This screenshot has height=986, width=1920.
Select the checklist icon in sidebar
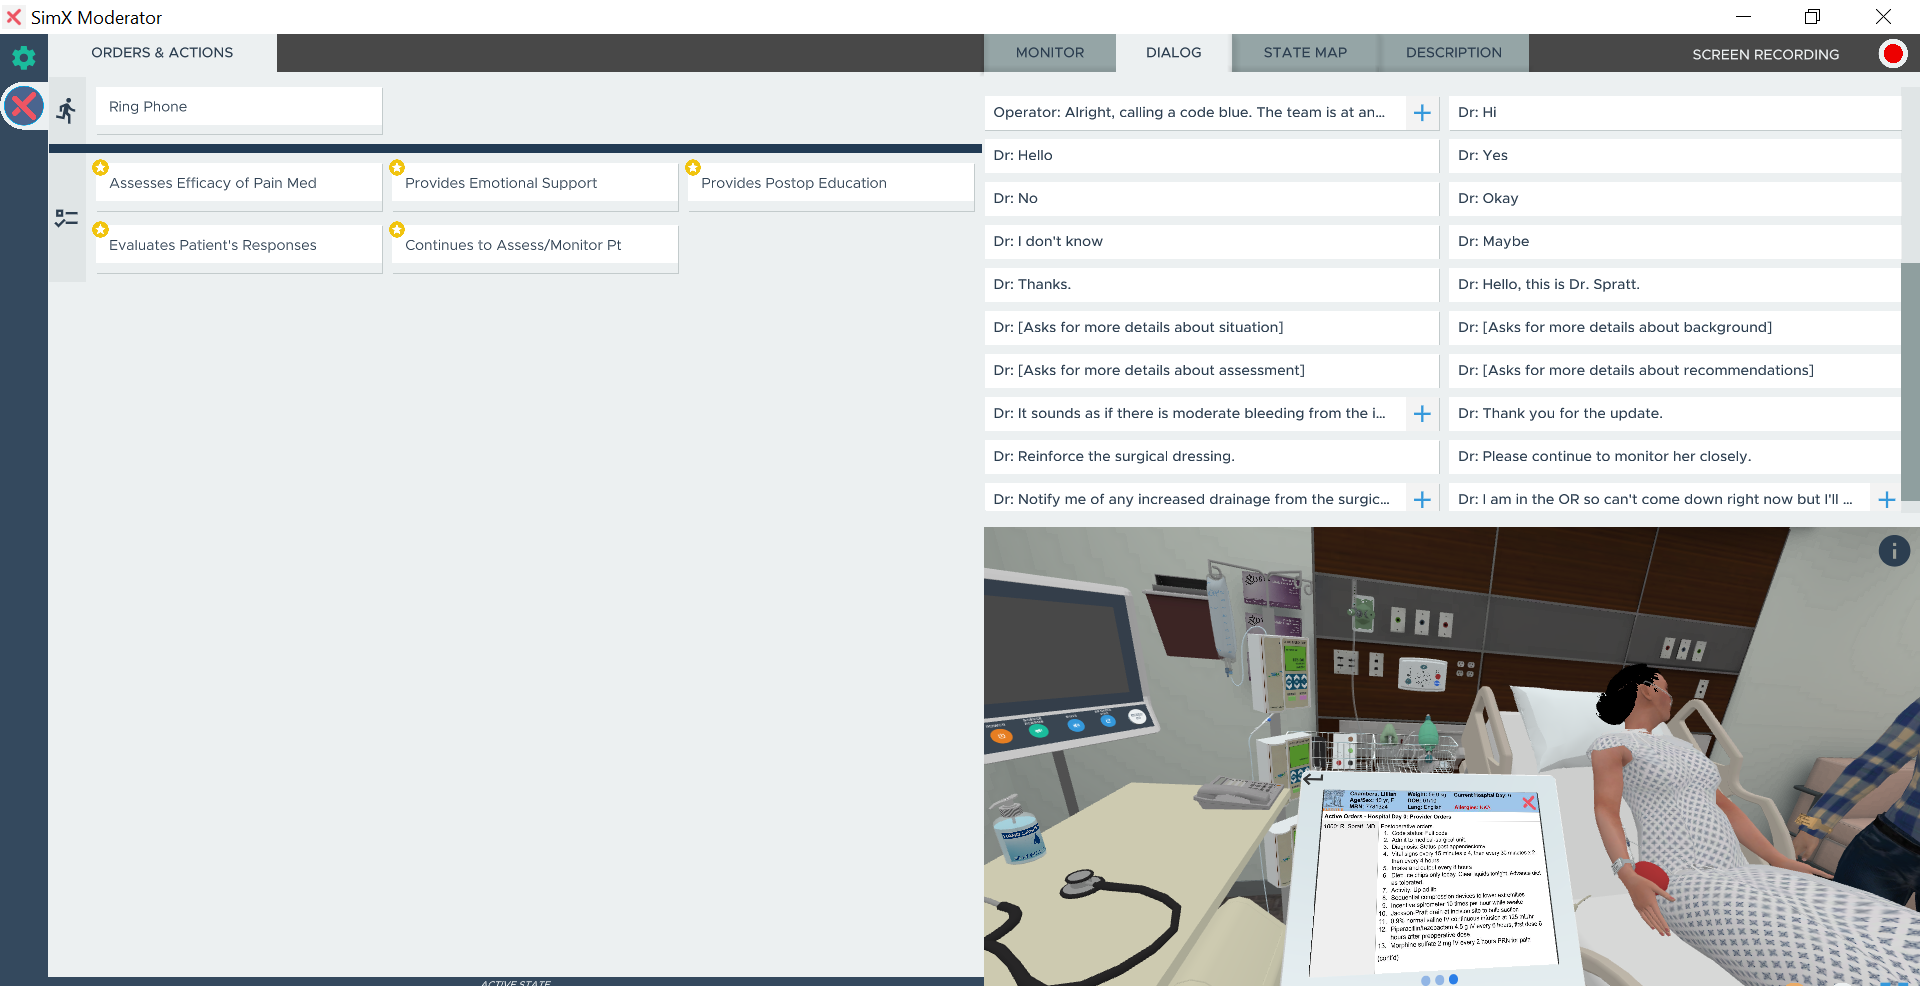(67, 218)
